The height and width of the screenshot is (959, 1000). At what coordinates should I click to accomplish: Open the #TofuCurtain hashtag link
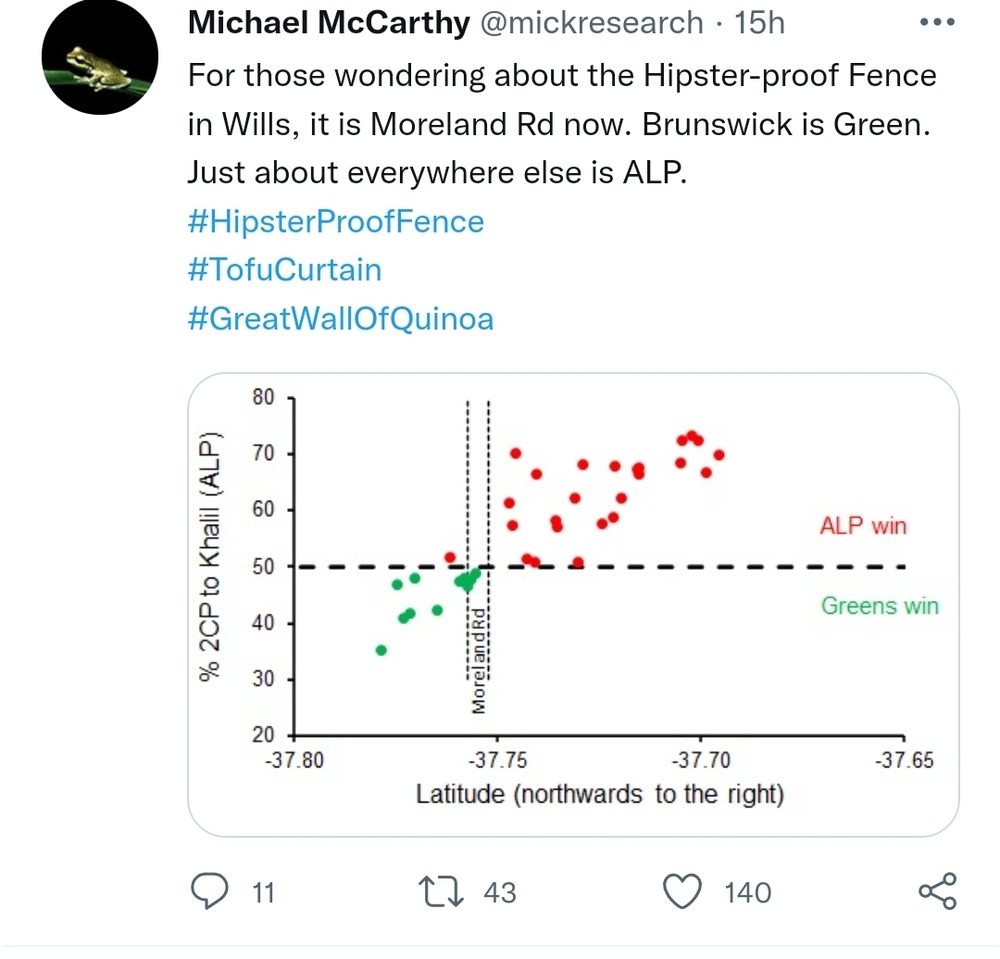(284, 270)
